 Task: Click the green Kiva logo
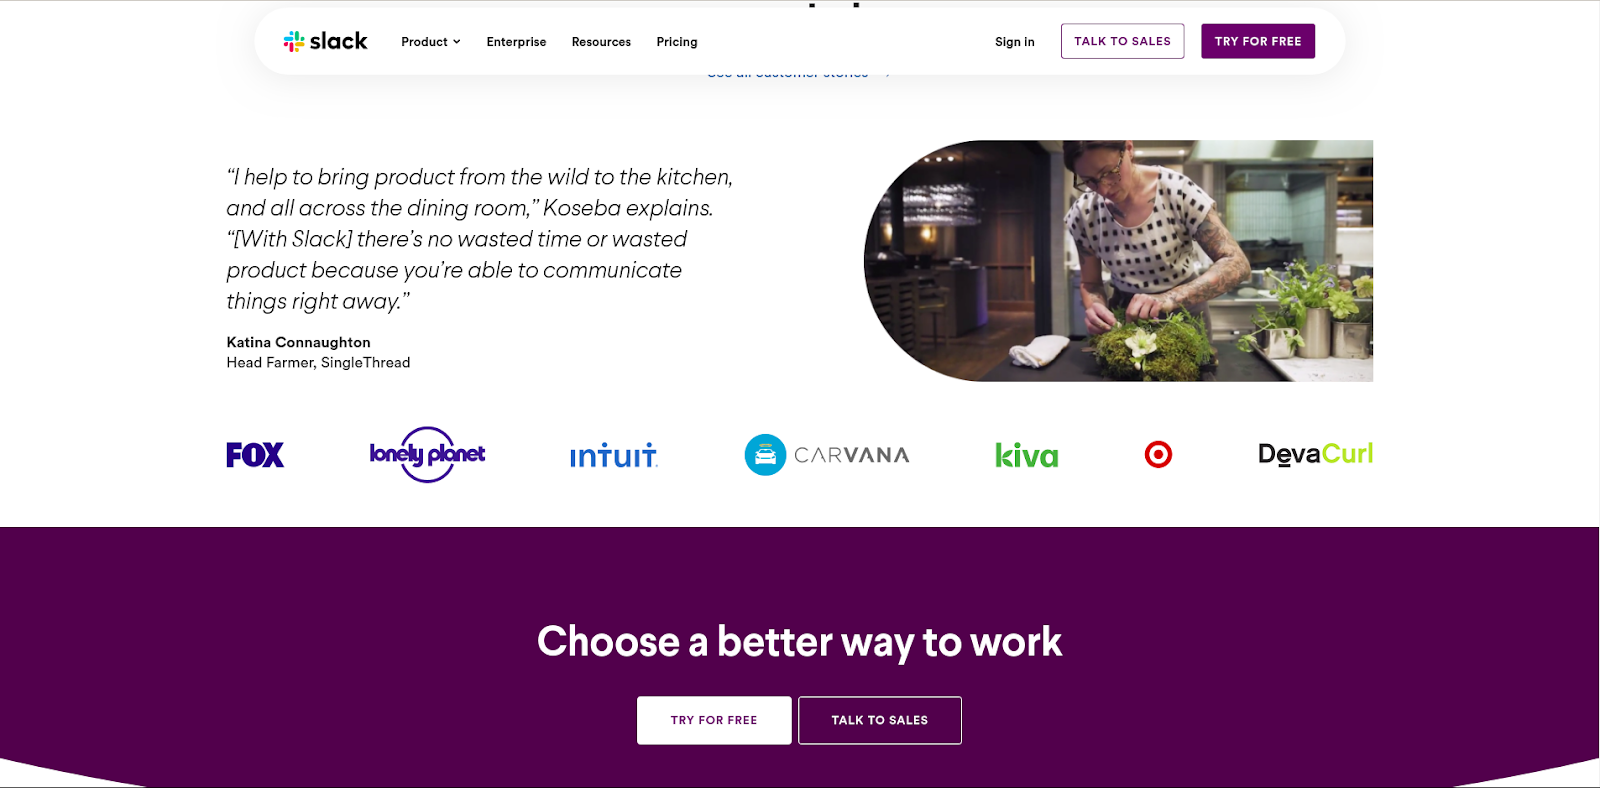coord(1026,455)
